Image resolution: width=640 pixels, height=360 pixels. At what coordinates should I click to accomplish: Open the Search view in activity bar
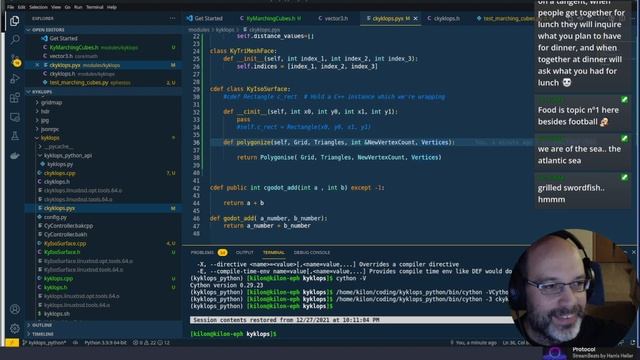tap(15, 40)
